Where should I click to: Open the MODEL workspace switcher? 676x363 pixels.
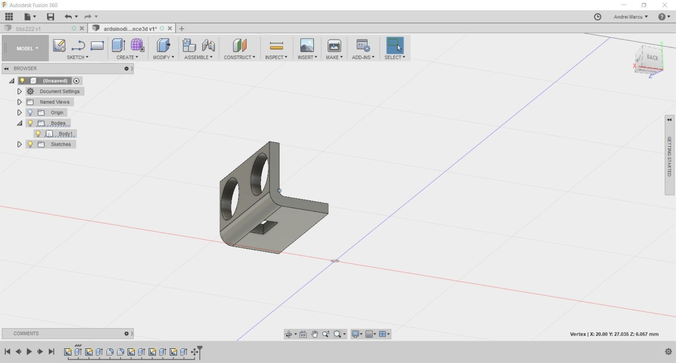26,48
